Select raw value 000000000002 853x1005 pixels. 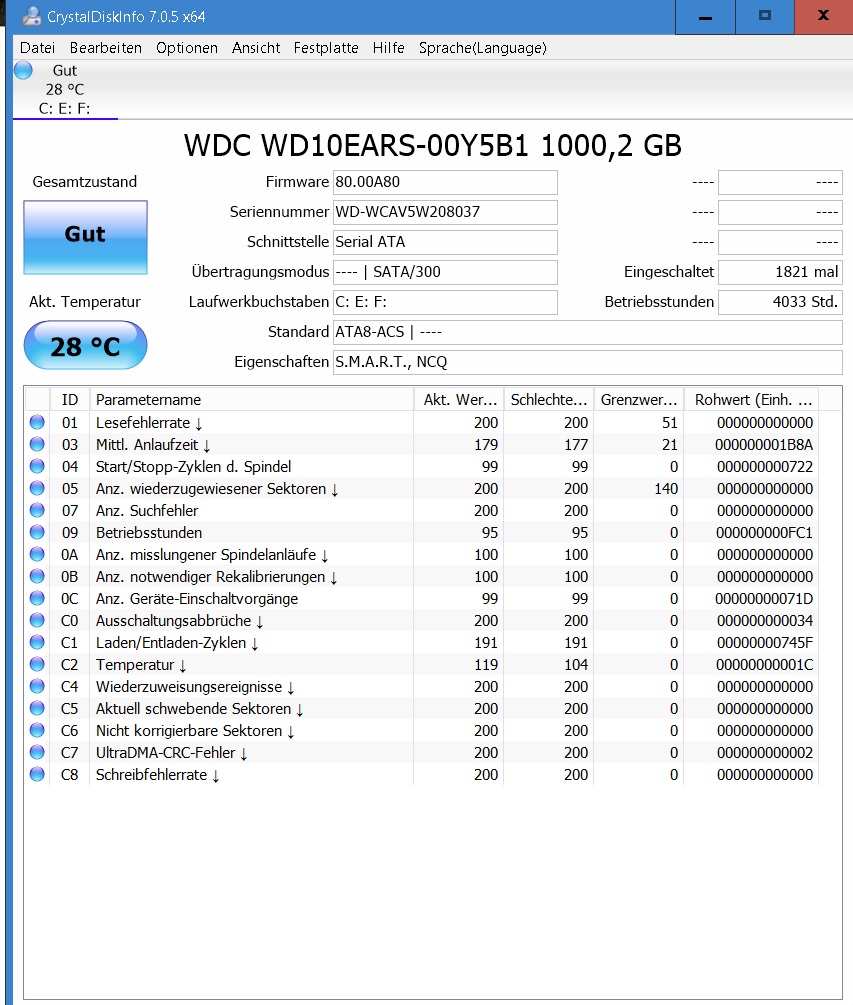[765, 752]
